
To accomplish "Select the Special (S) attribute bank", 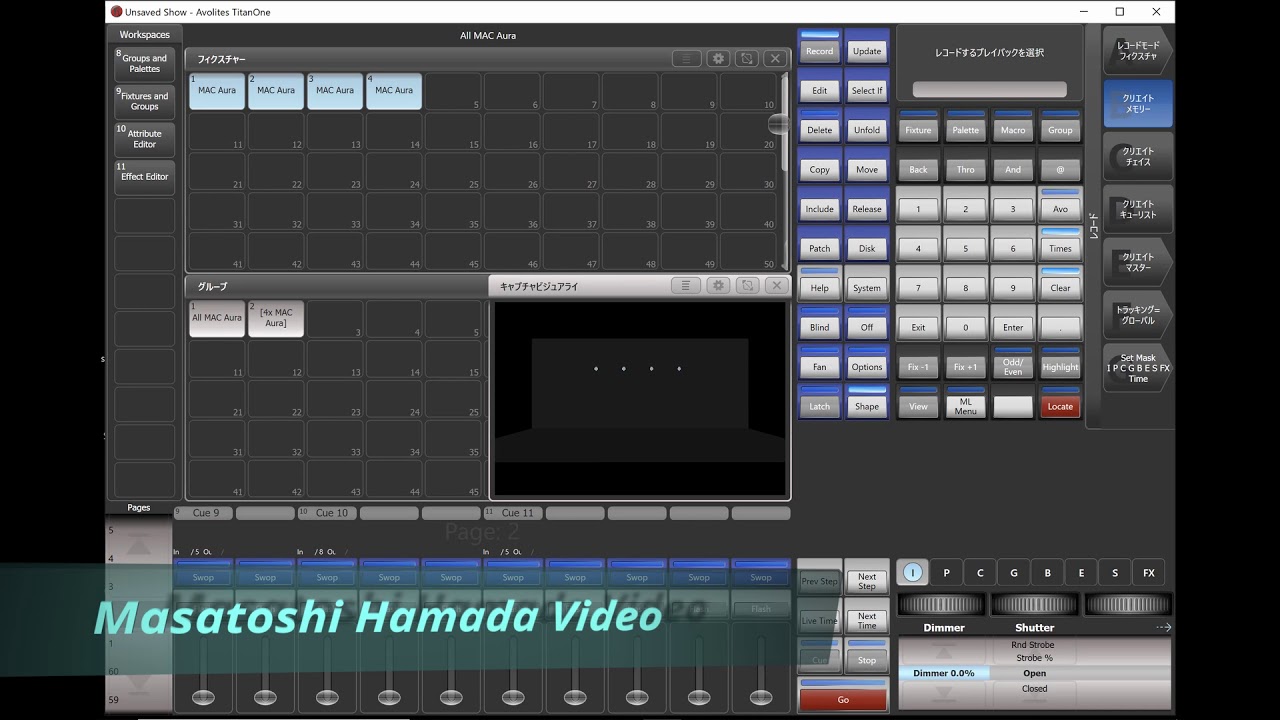I will (1115, 573).
